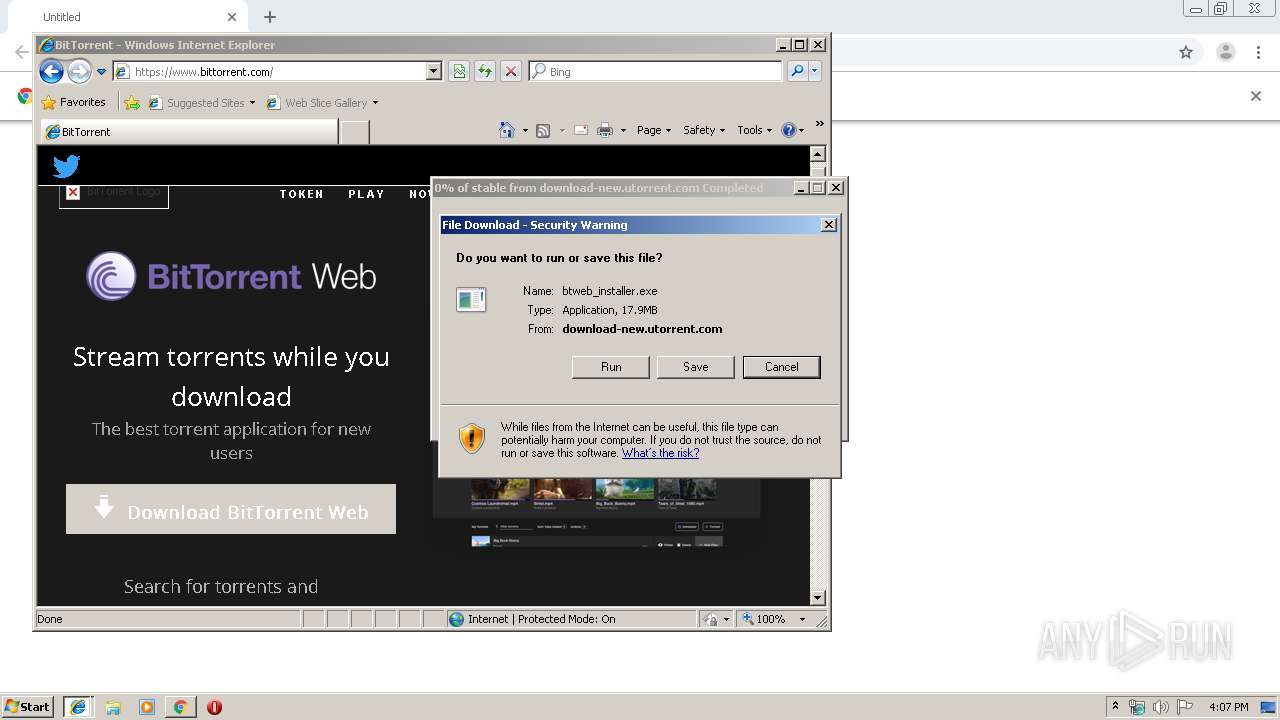Click the Twitter bird icon on page
The image size is (1280, 720).
(x=66, y=166)
